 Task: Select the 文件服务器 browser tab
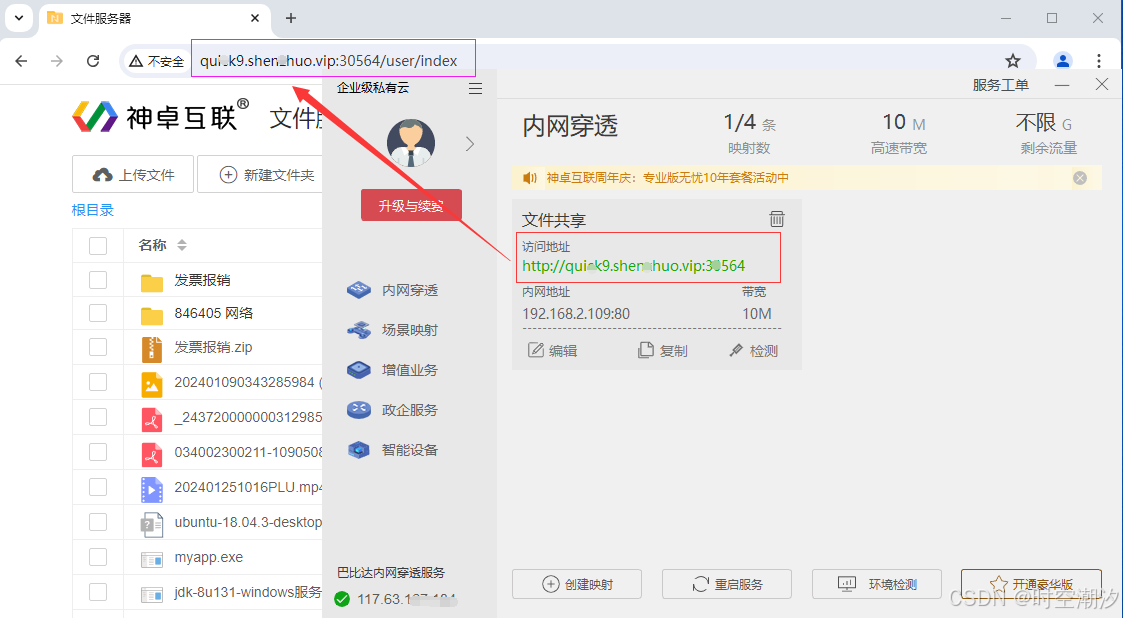(155, 19)
